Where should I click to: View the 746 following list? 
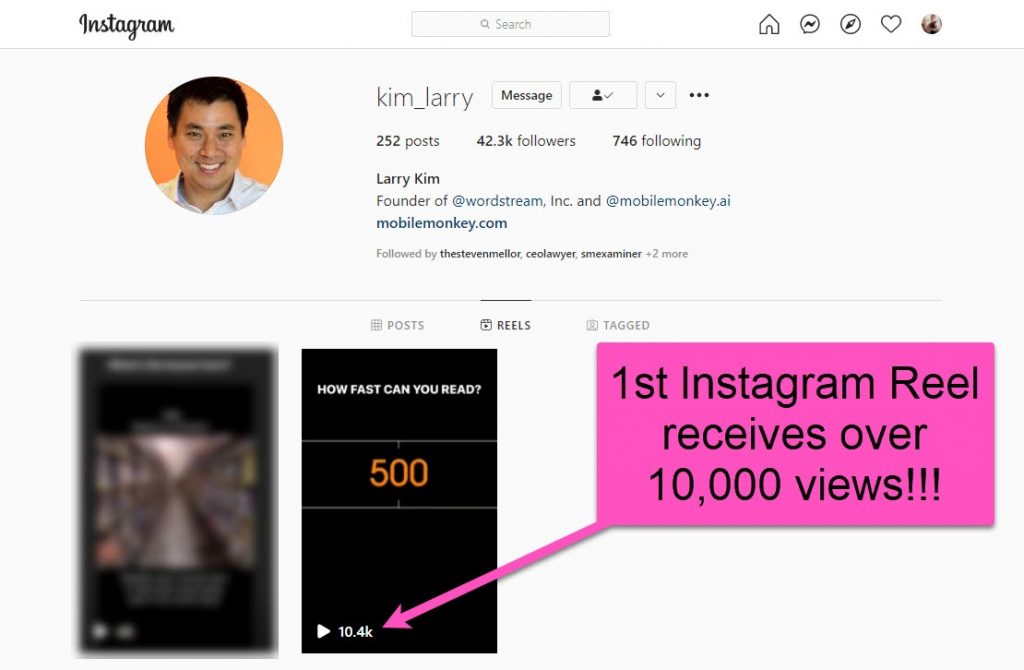coord(656,141)
